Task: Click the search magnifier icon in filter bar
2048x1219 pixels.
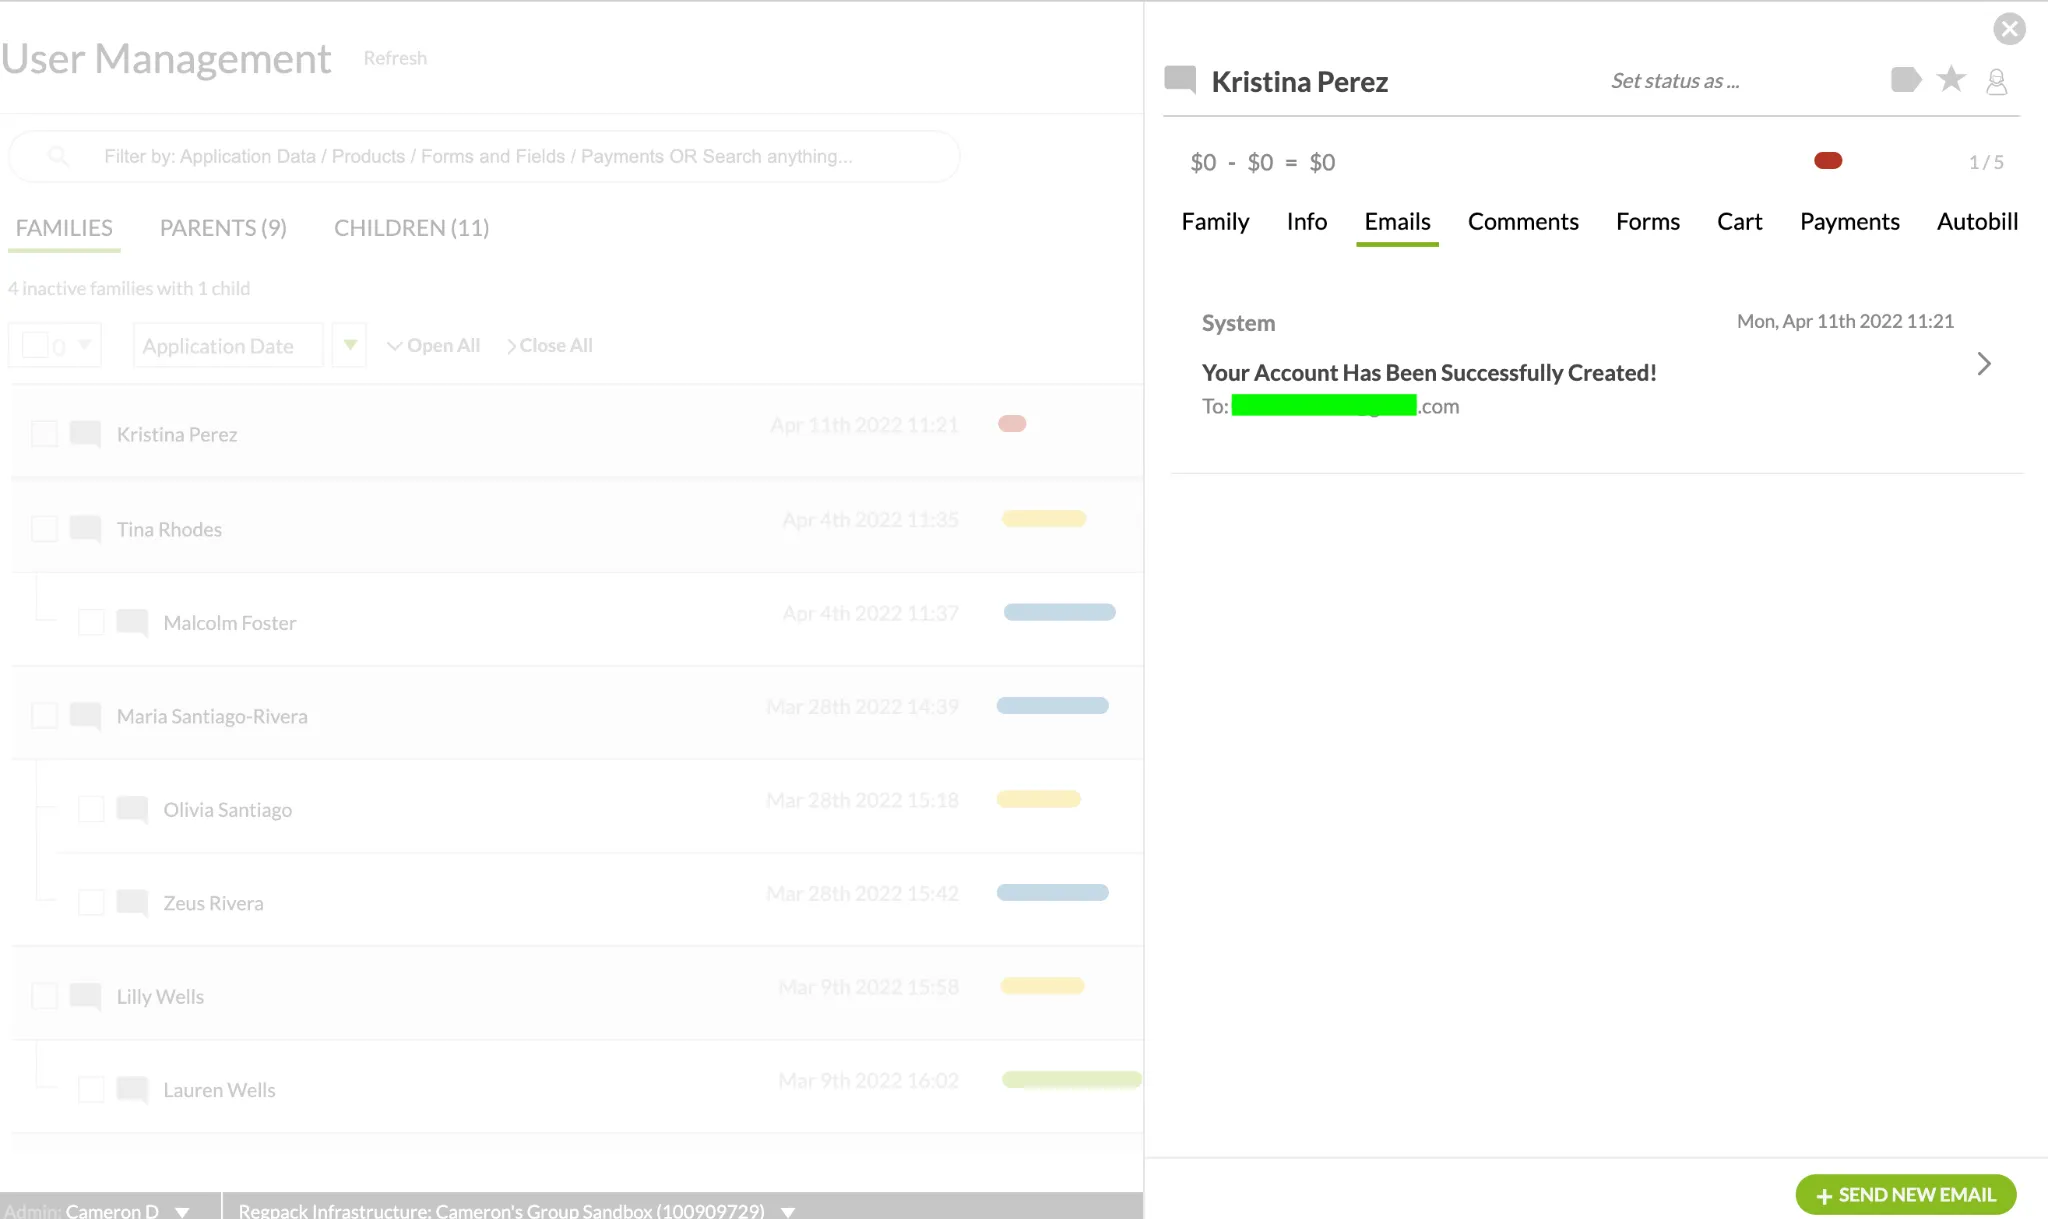Action: pyautogui.click(x=59, y=156)
